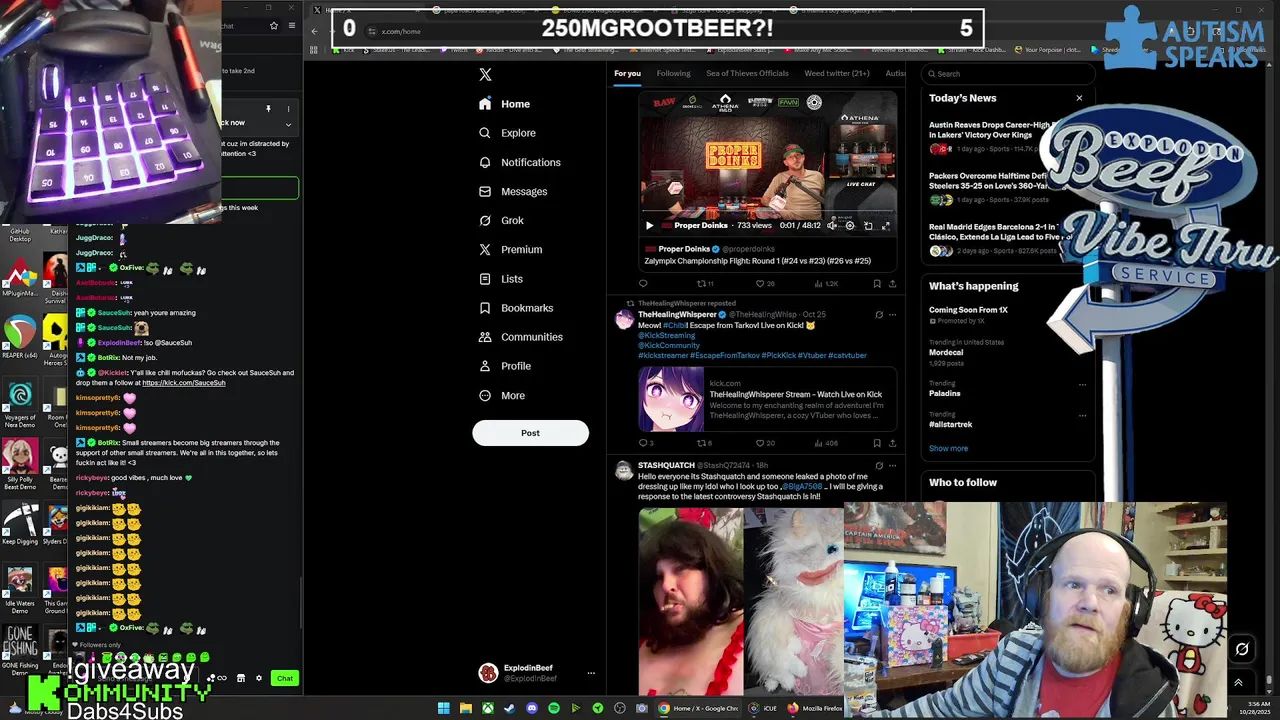This screenshot has height=720, width=1280.
Task: Open Messages in X sidebar
Action: coord(513,191)
